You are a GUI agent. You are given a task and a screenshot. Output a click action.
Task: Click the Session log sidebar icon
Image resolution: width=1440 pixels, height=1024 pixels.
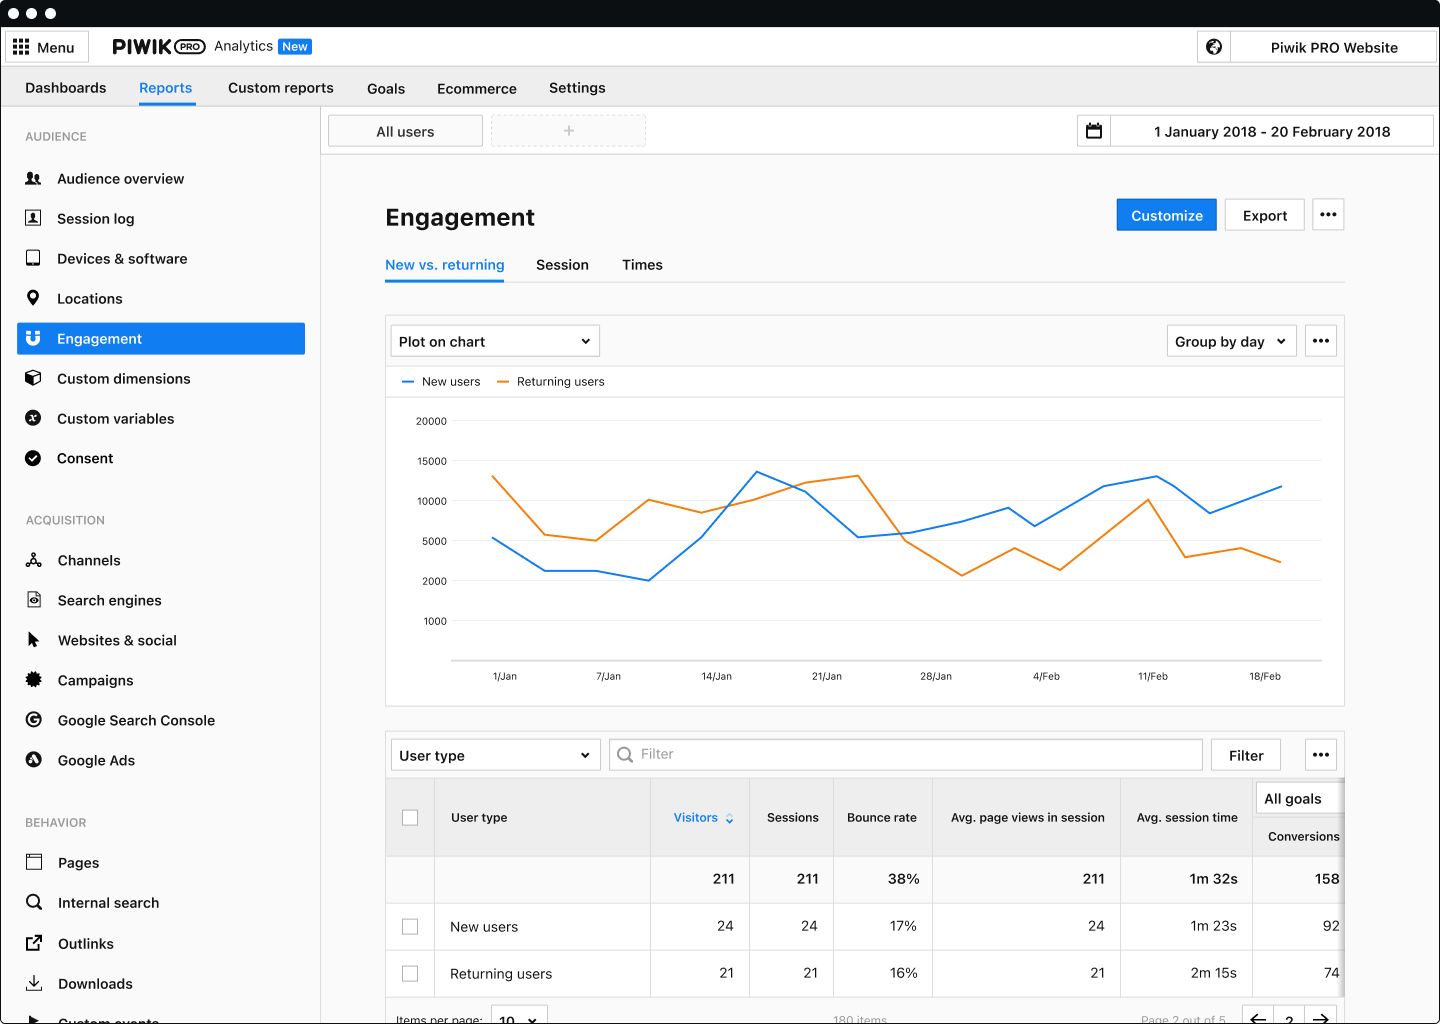(x=33, y=218)
